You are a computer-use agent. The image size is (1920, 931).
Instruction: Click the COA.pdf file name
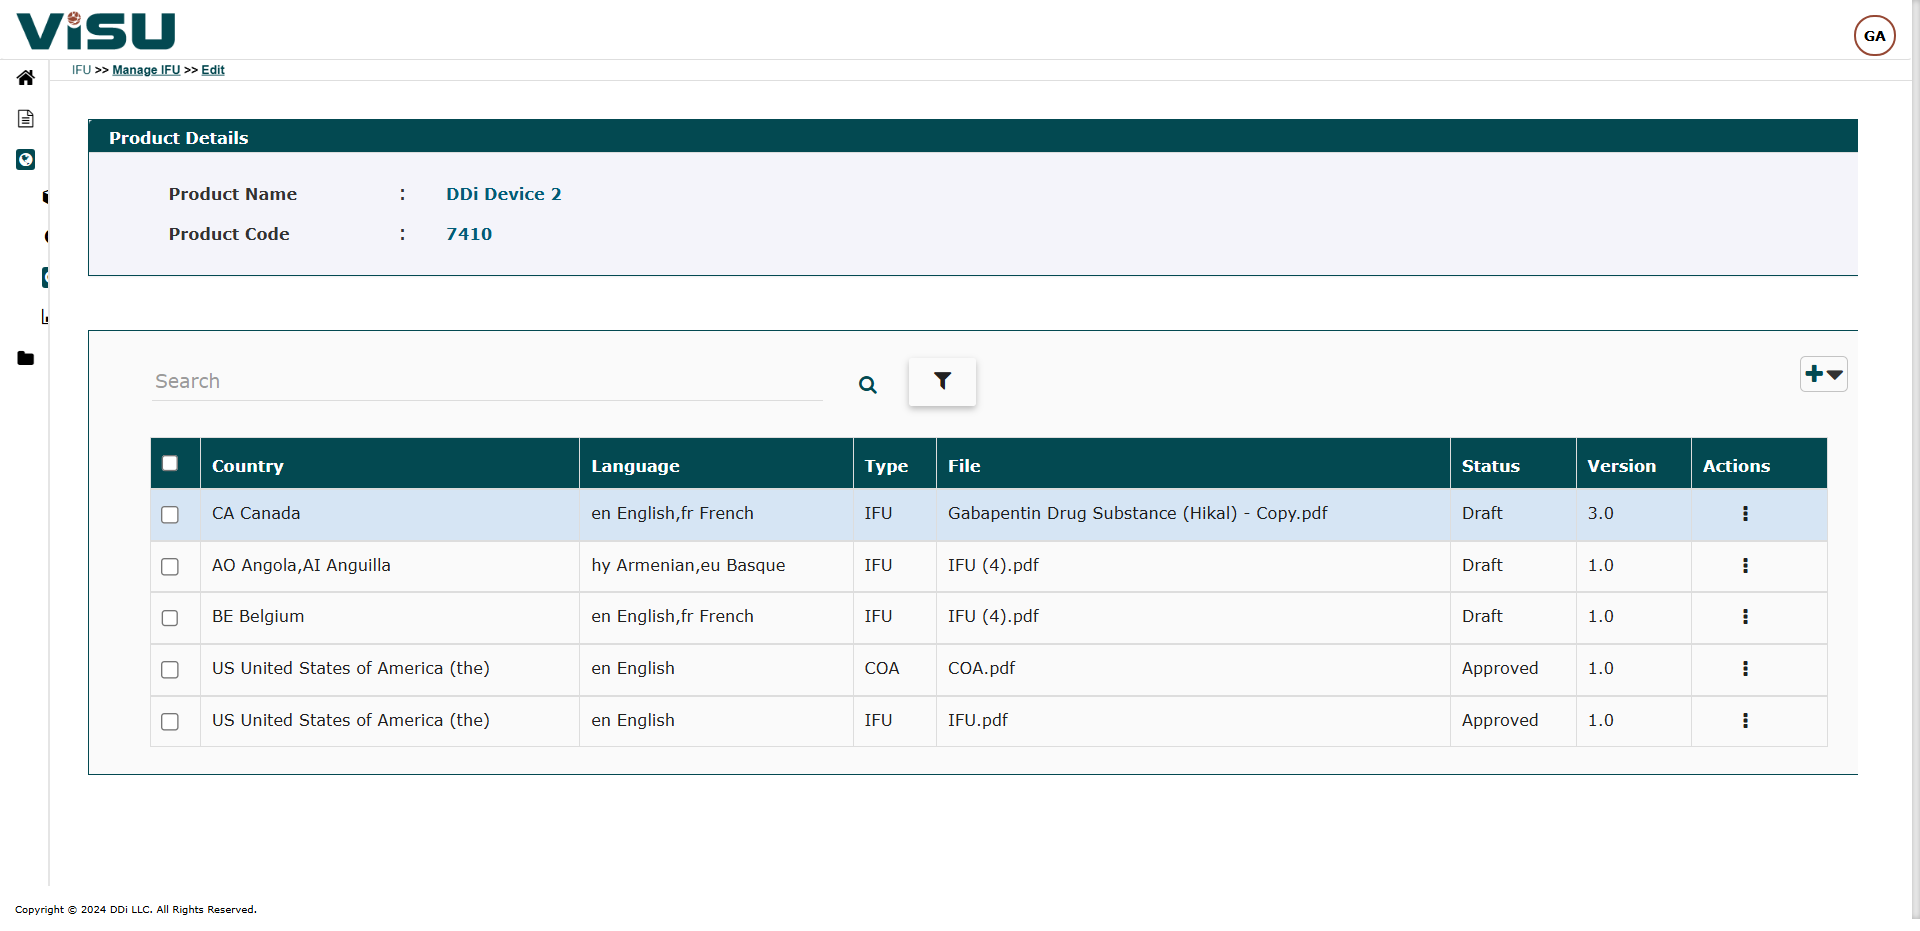click(981, 668)
